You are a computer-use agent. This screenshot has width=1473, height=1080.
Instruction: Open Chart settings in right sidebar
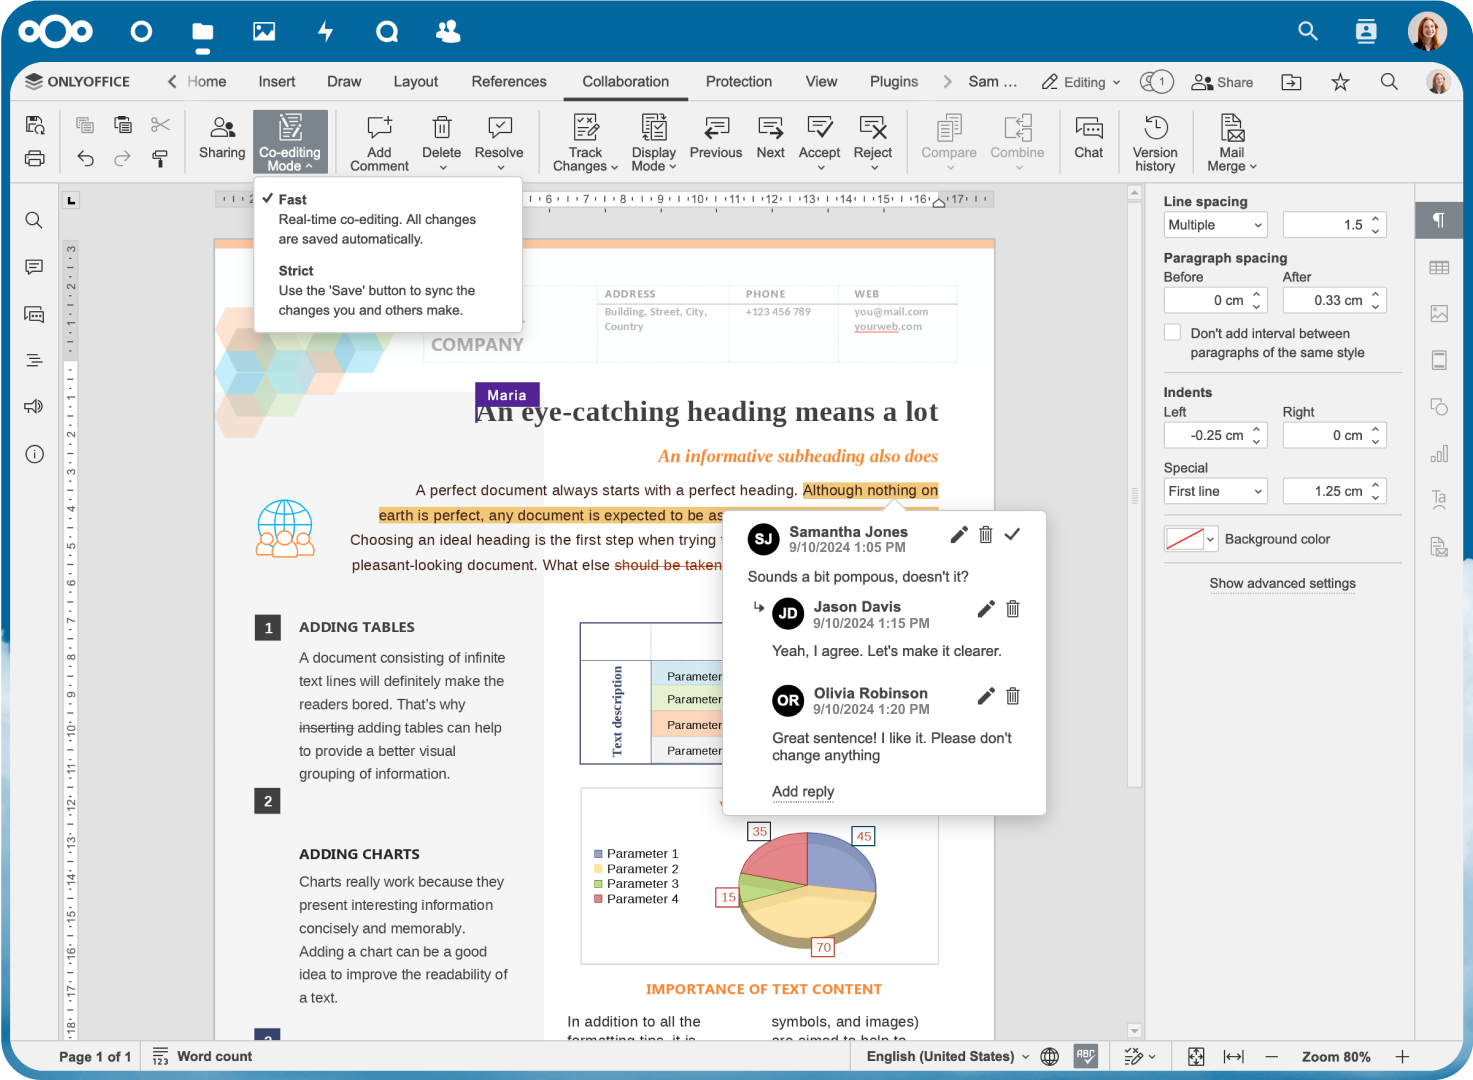click(1438, 452)
